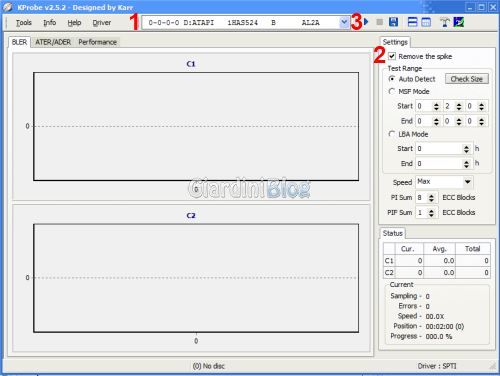
Task: Click the blue-green picture icon in toolbar
Action: point(459,22)
